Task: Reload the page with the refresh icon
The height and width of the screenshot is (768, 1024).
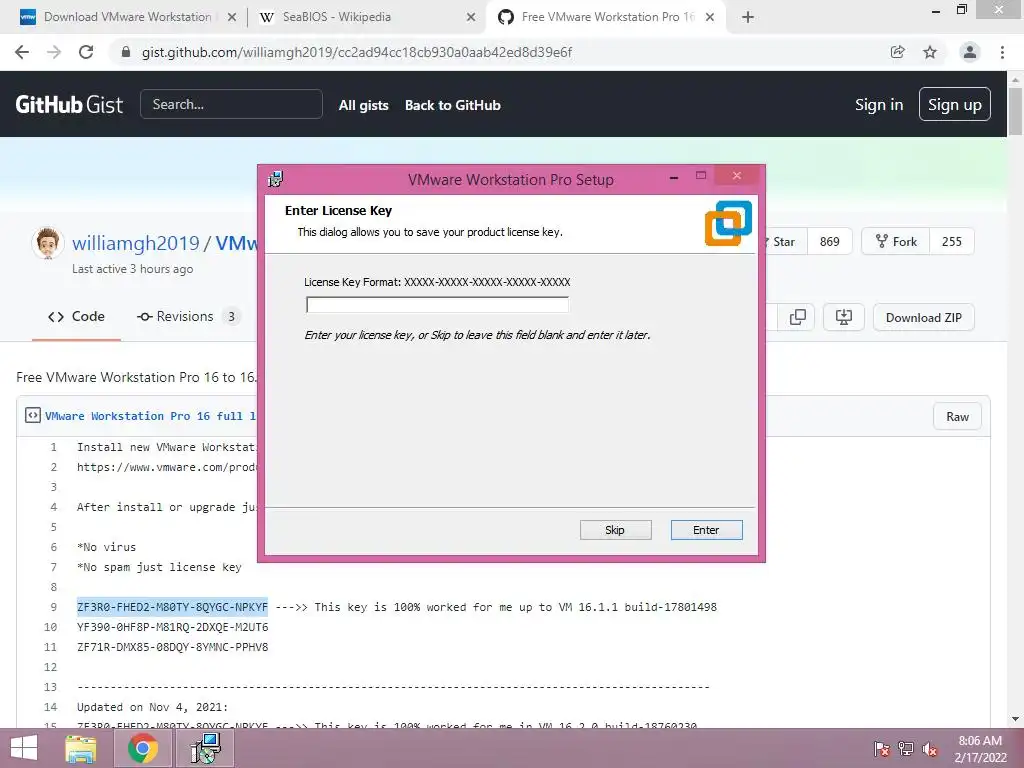Action: [x=86, y=52]
